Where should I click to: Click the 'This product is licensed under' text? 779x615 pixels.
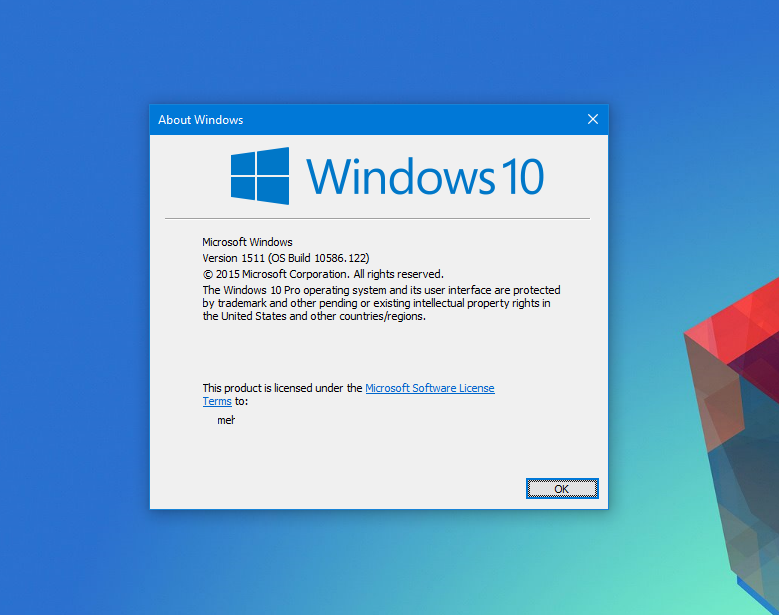point(282,388)
